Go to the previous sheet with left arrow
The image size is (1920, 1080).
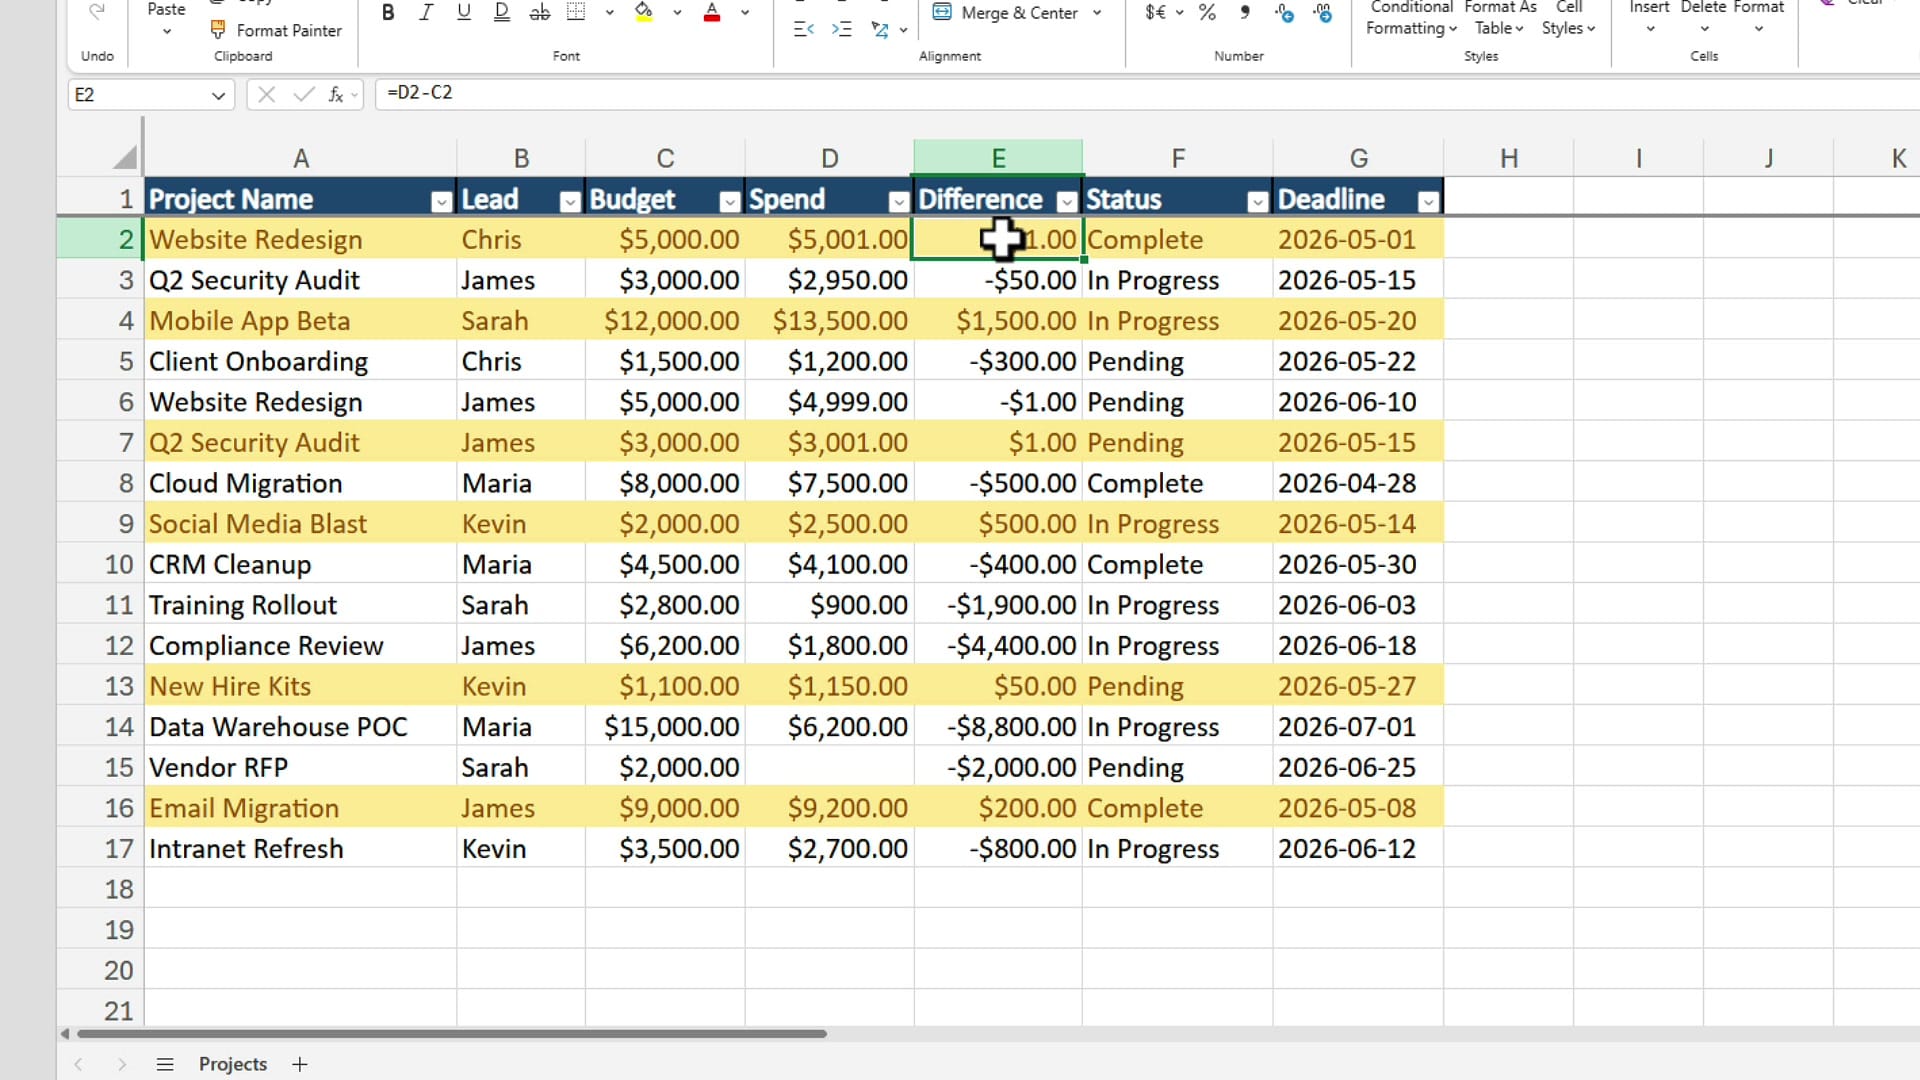(x=79, y=1064)
